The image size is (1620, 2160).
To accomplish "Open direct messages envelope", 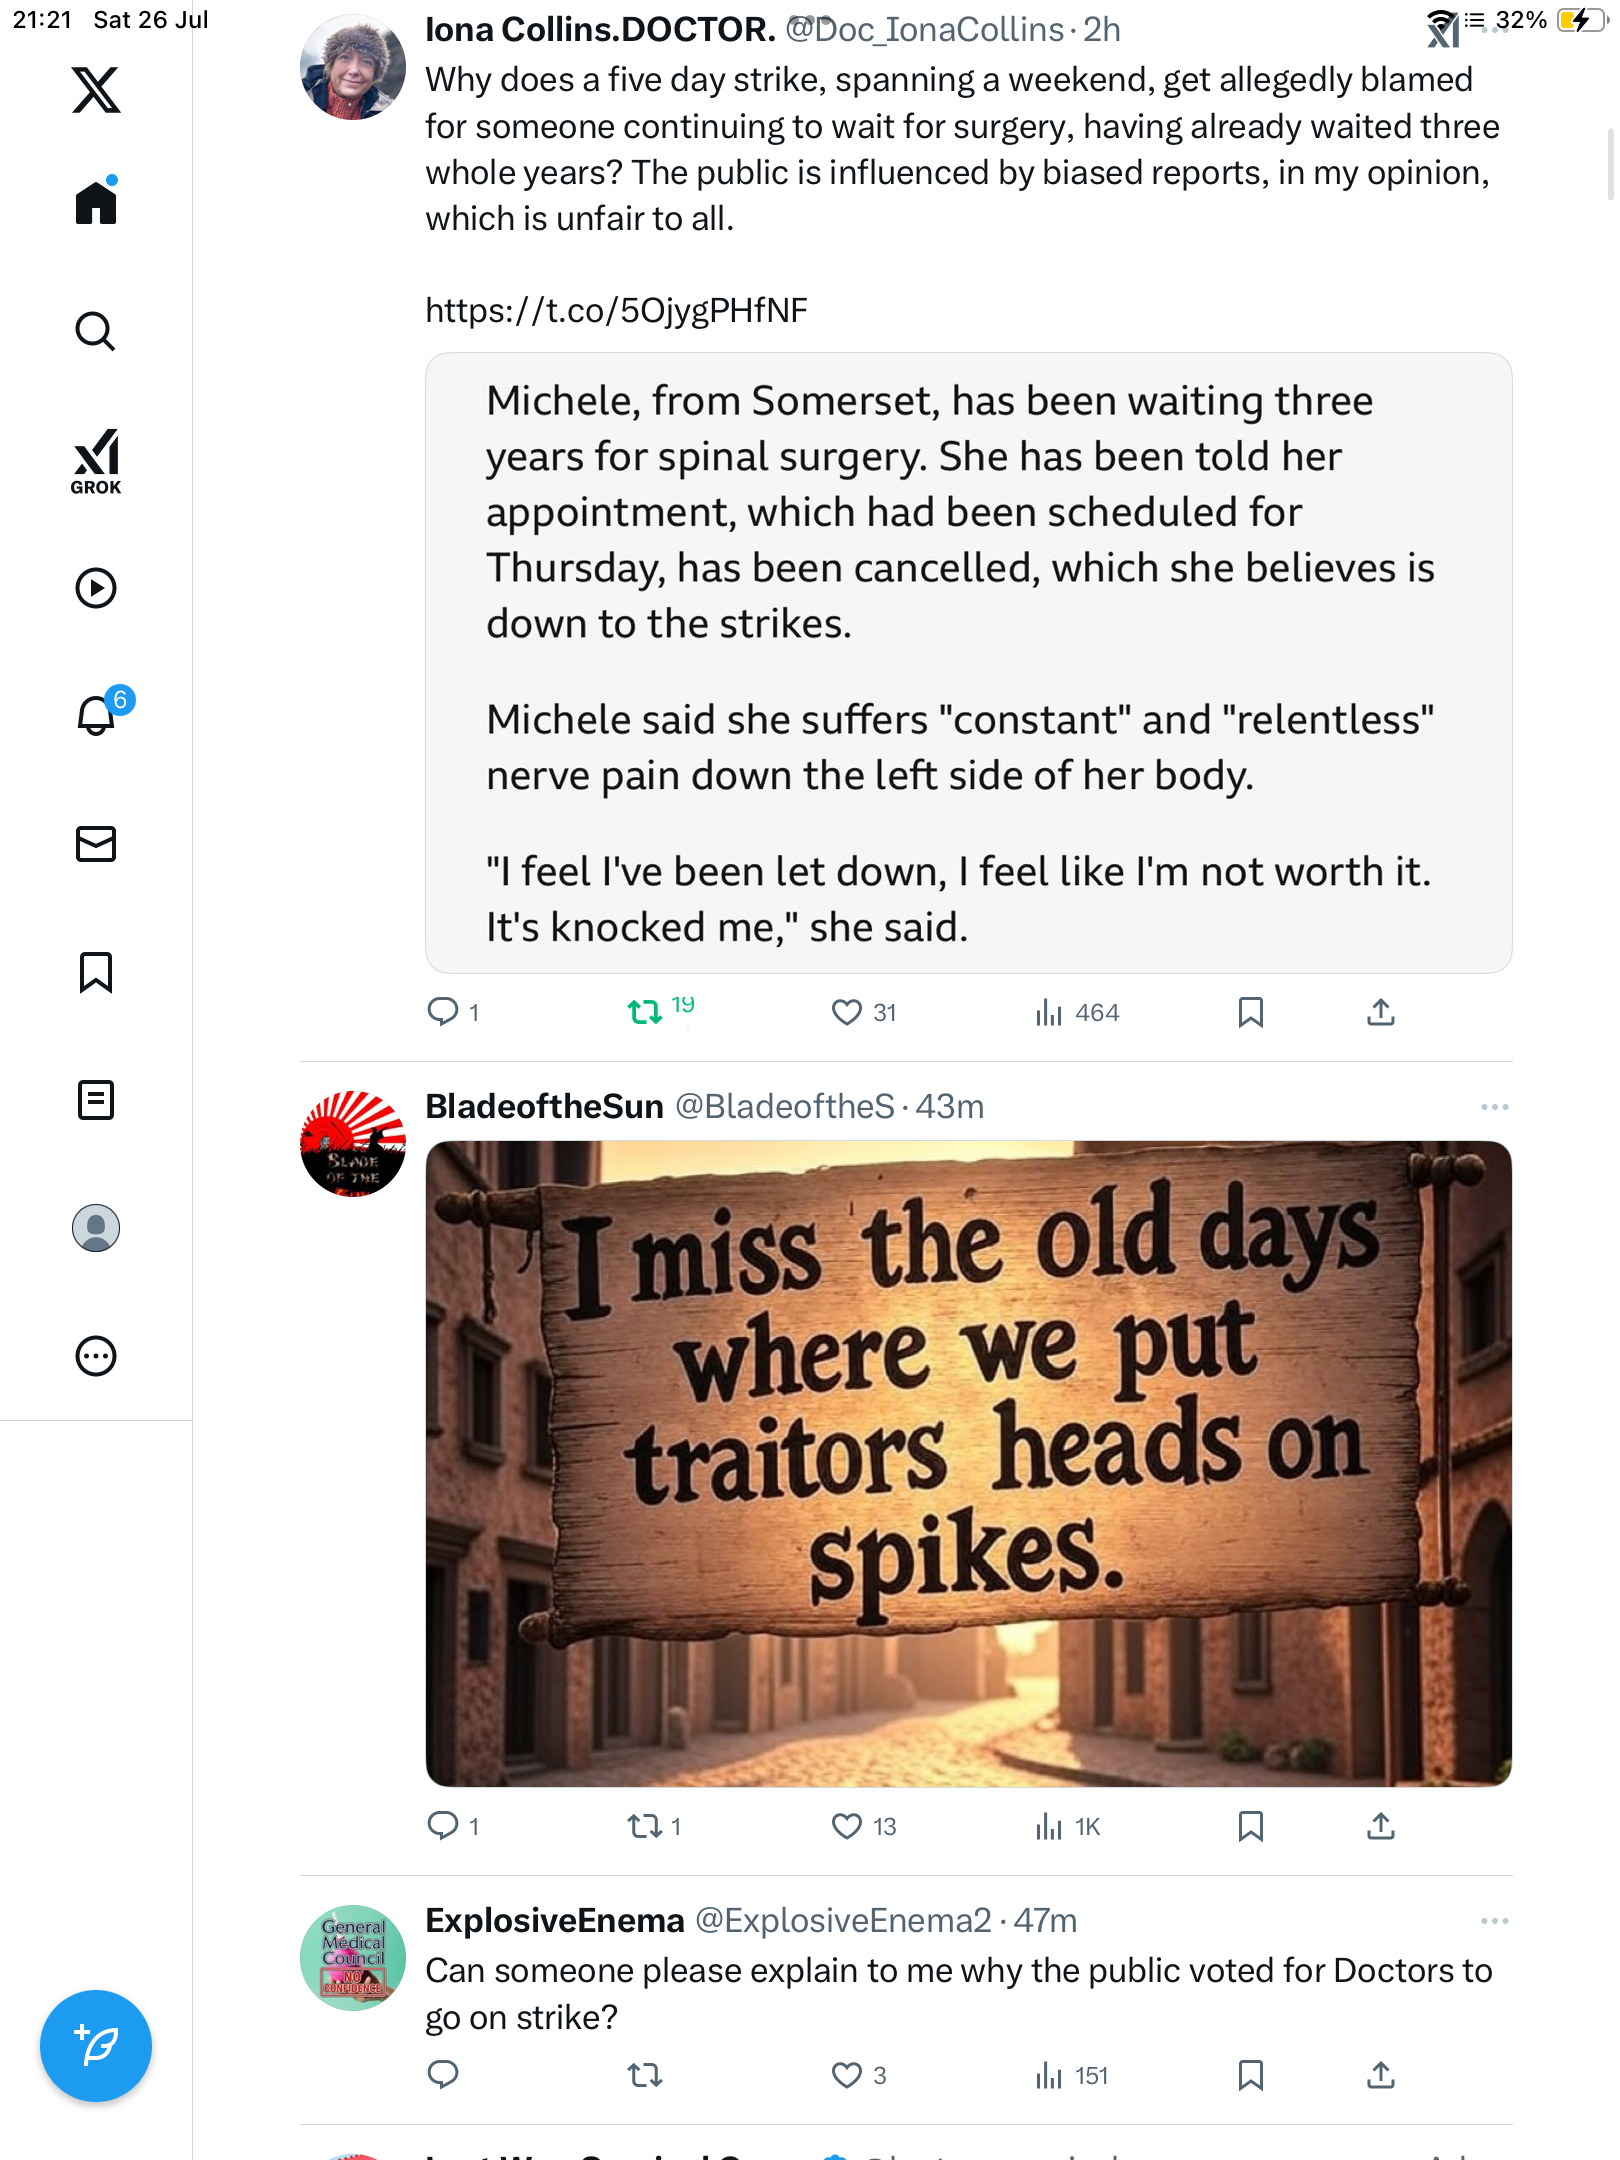I will 96,844.
